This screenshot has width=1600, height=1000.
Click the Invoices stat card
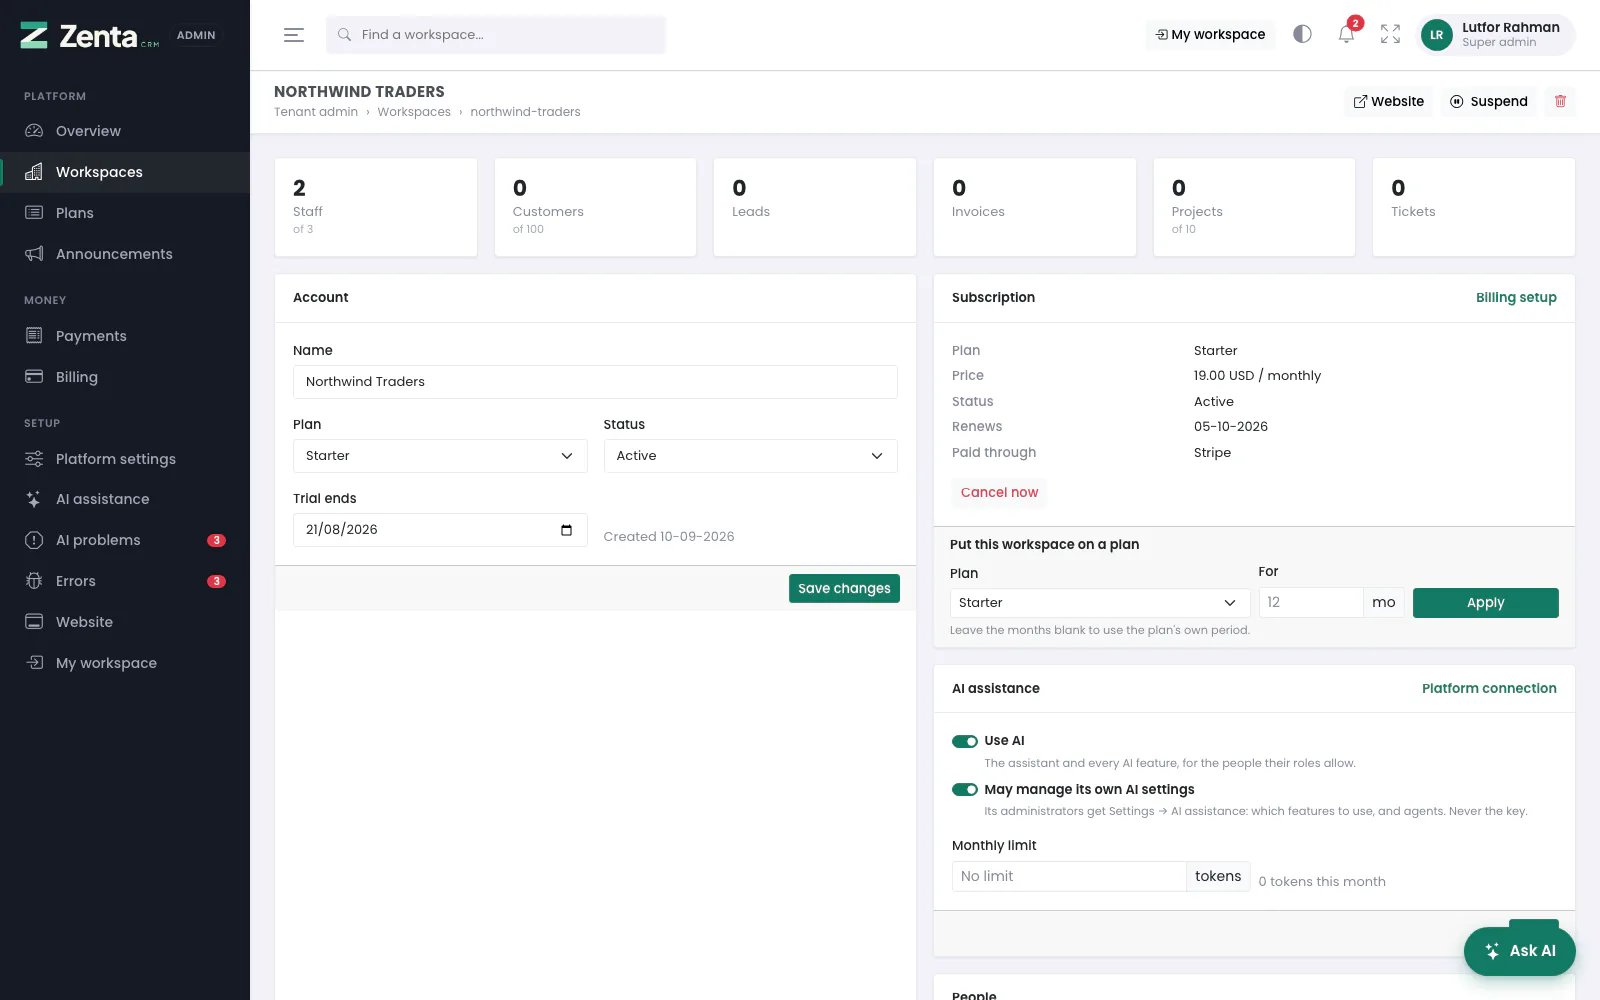click(x=1035, y=207)
